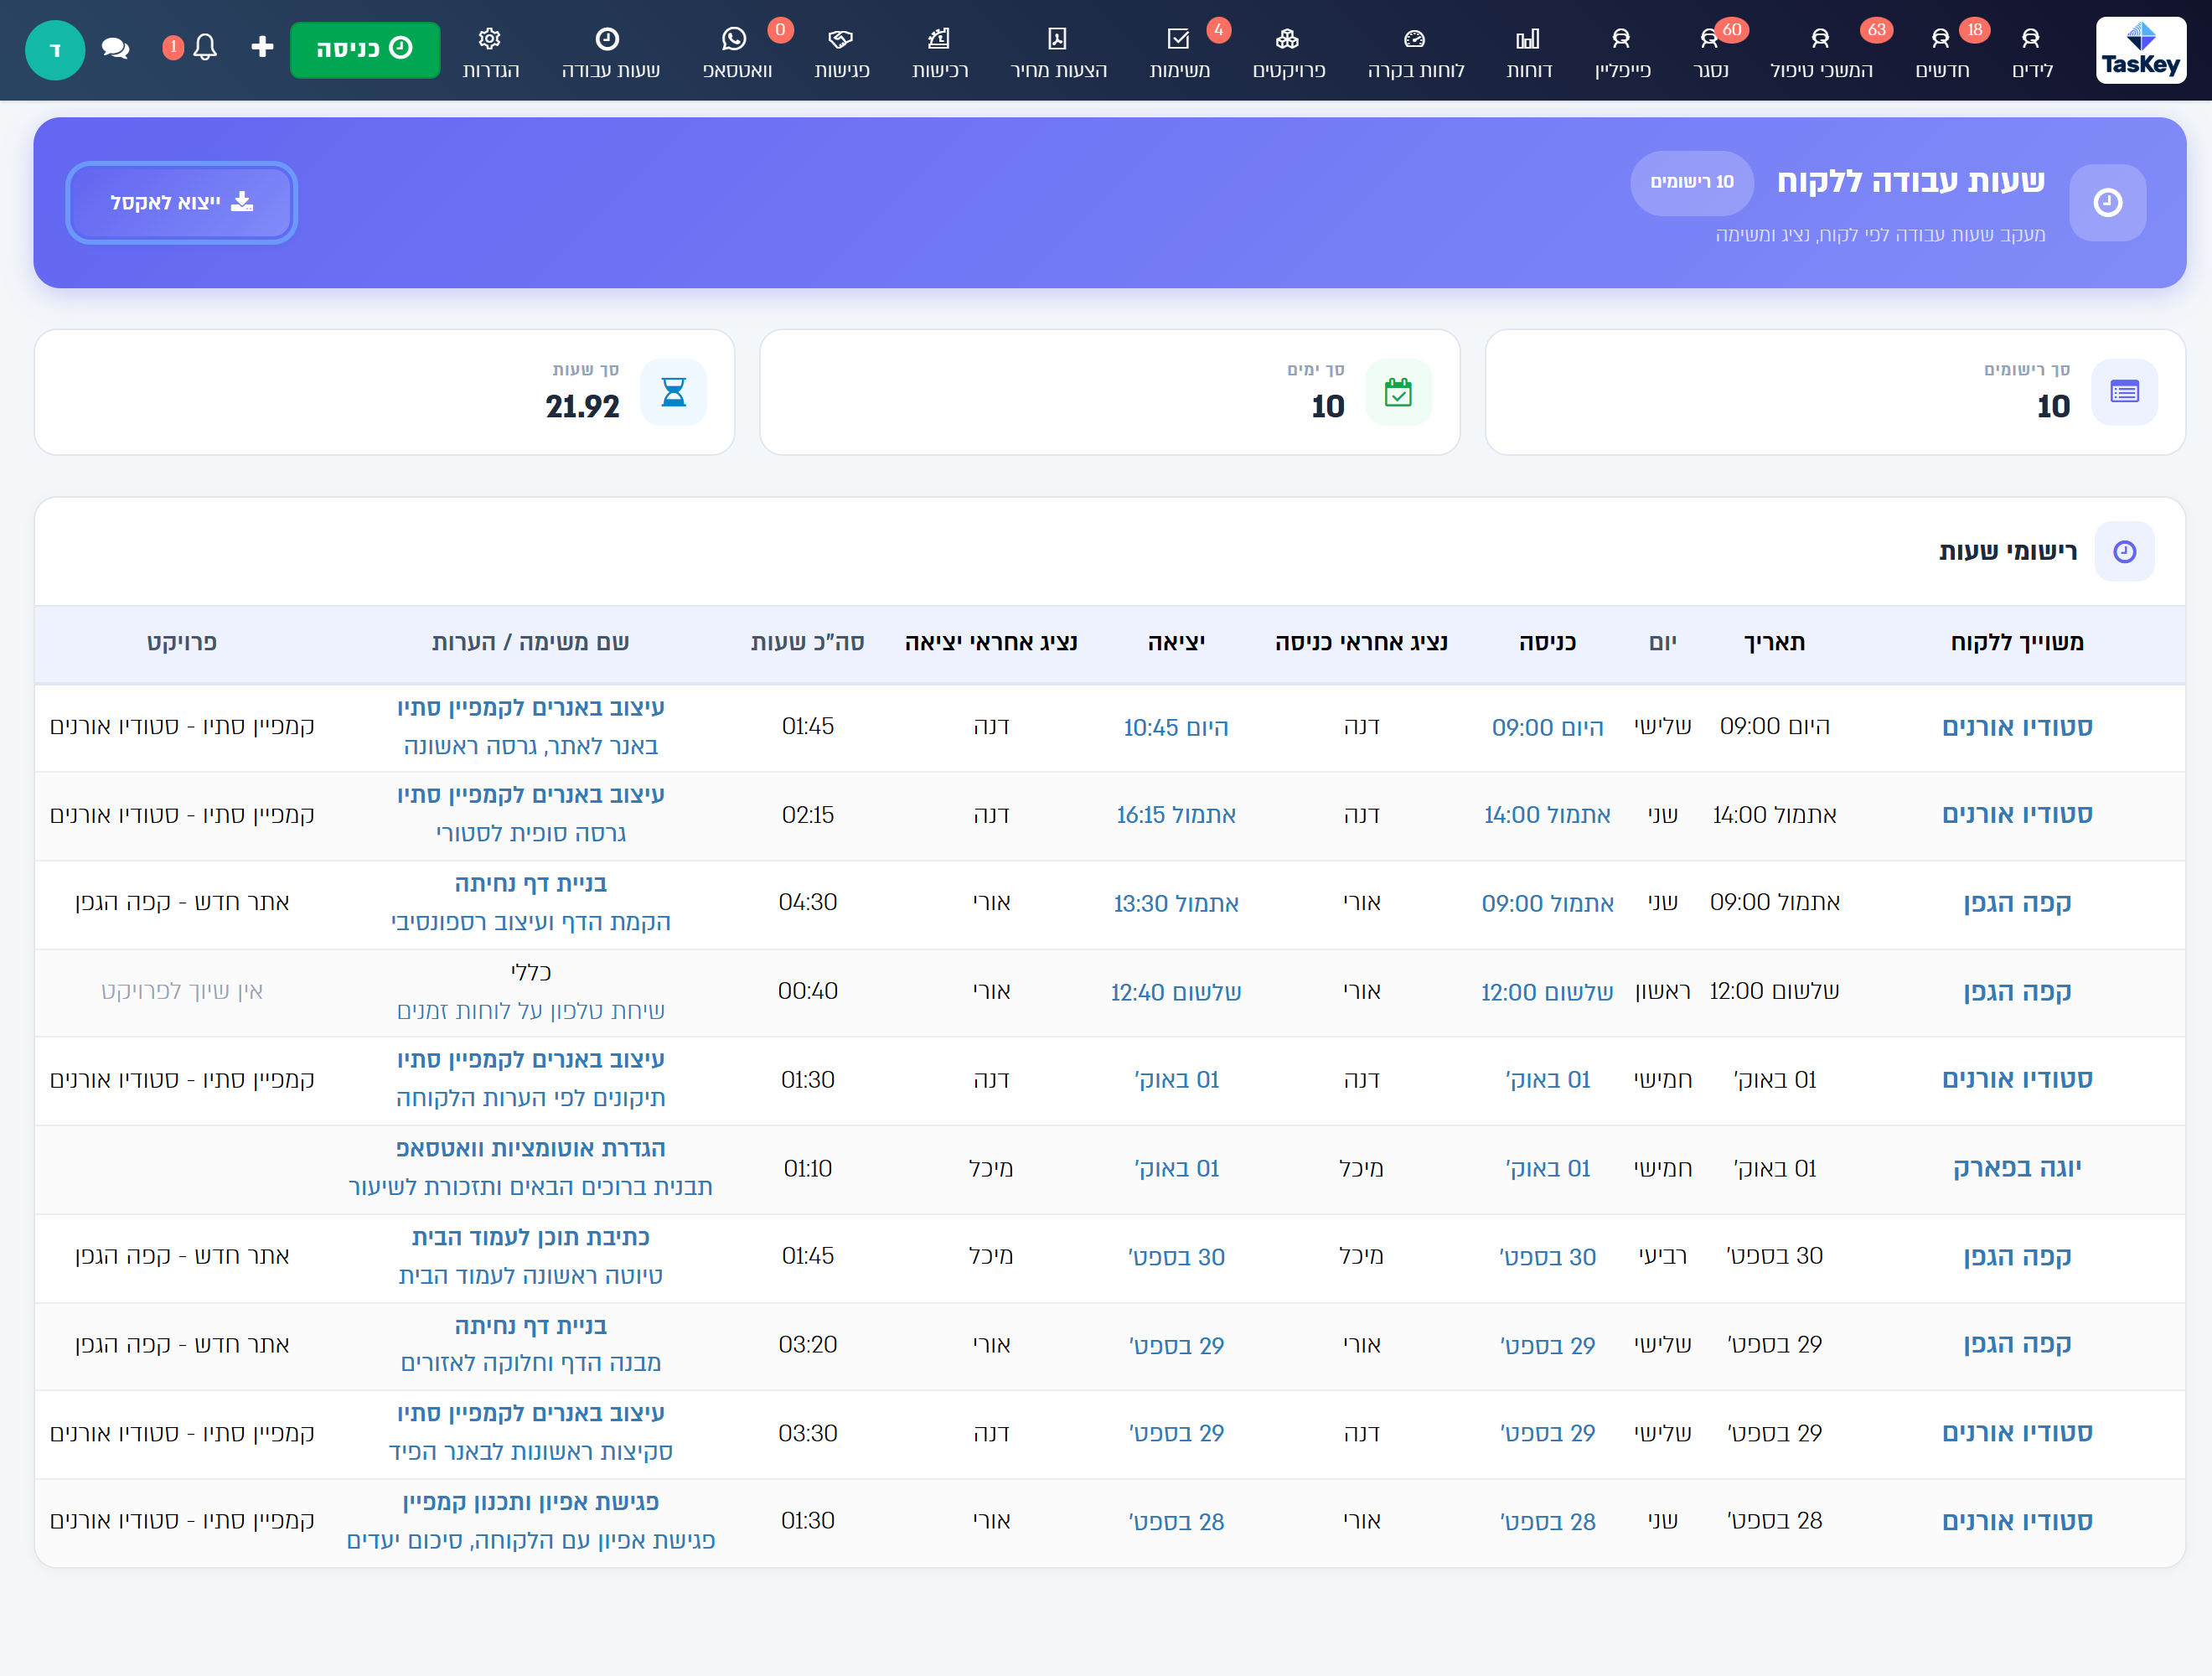Image resolution: width=2212 pixels, height=1676 pixels.
Task: Open the דוחות reports chart icon
Action: 1528,38
